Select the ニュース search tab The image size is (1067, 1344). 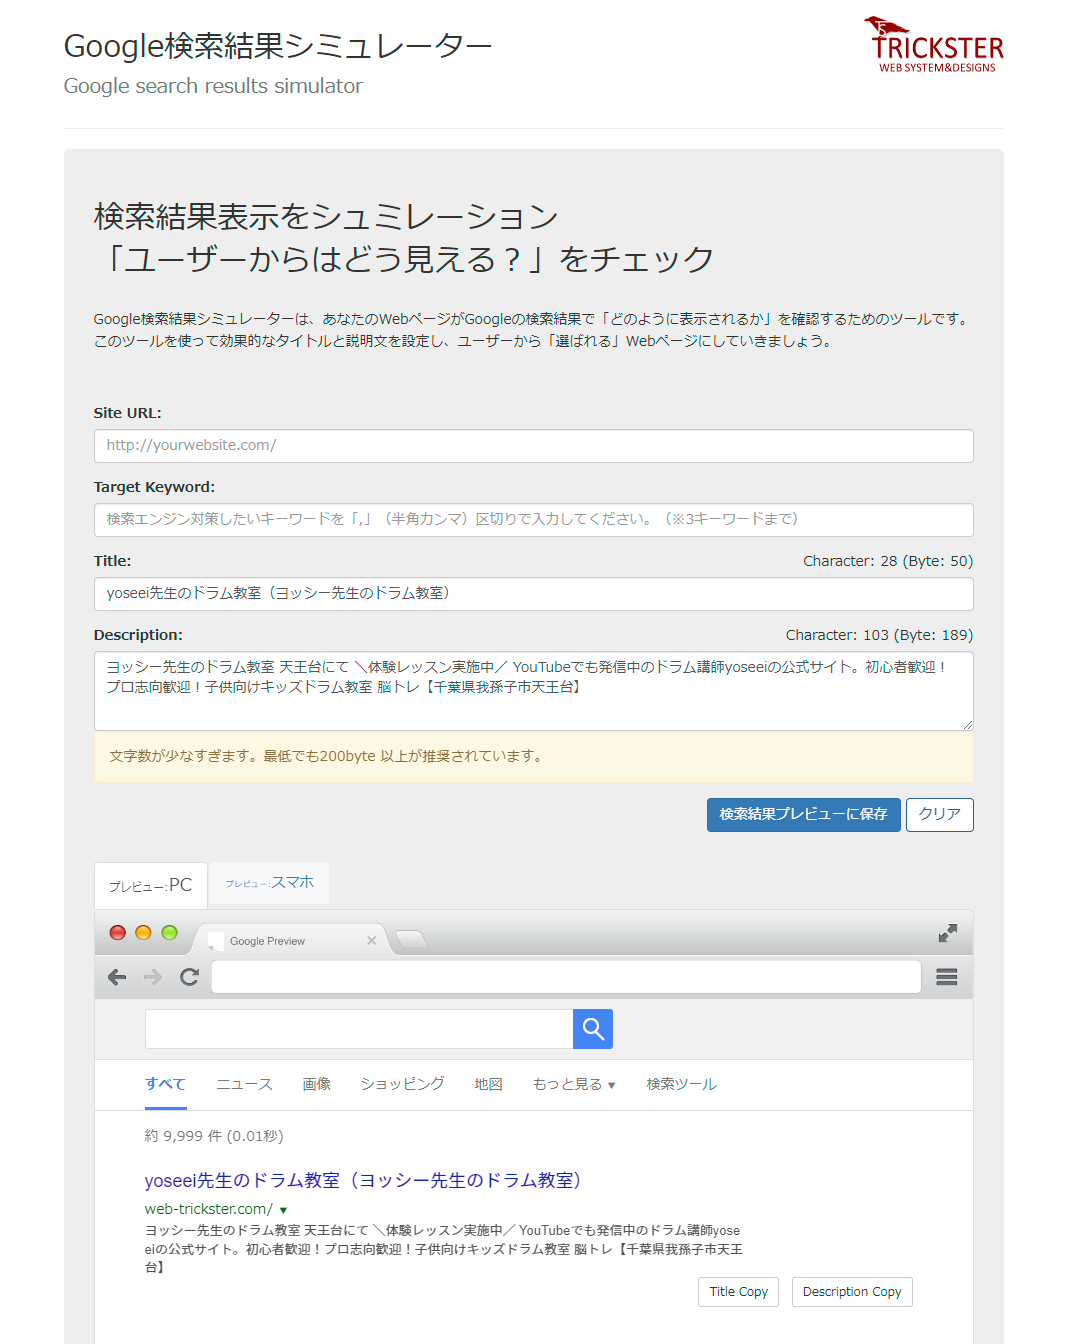coord(245,1084)
